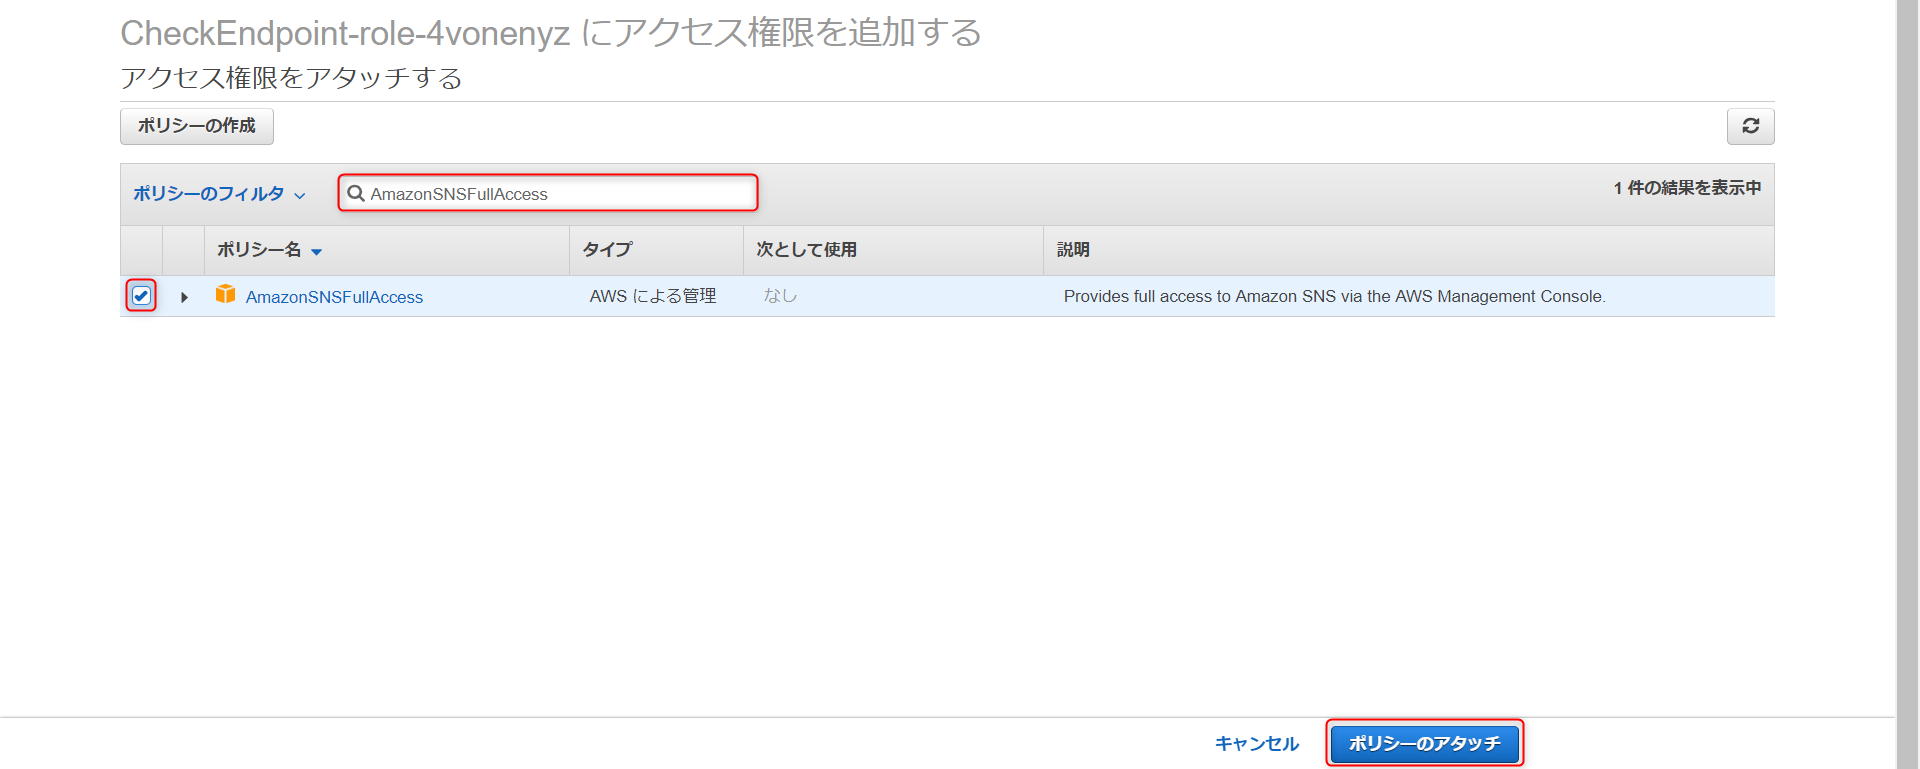Click the vertical scrollbar on right edge
Image resolution: width=1920 pixels, height=769 pixels.
pyautogui.click(x=1907, y=384)
